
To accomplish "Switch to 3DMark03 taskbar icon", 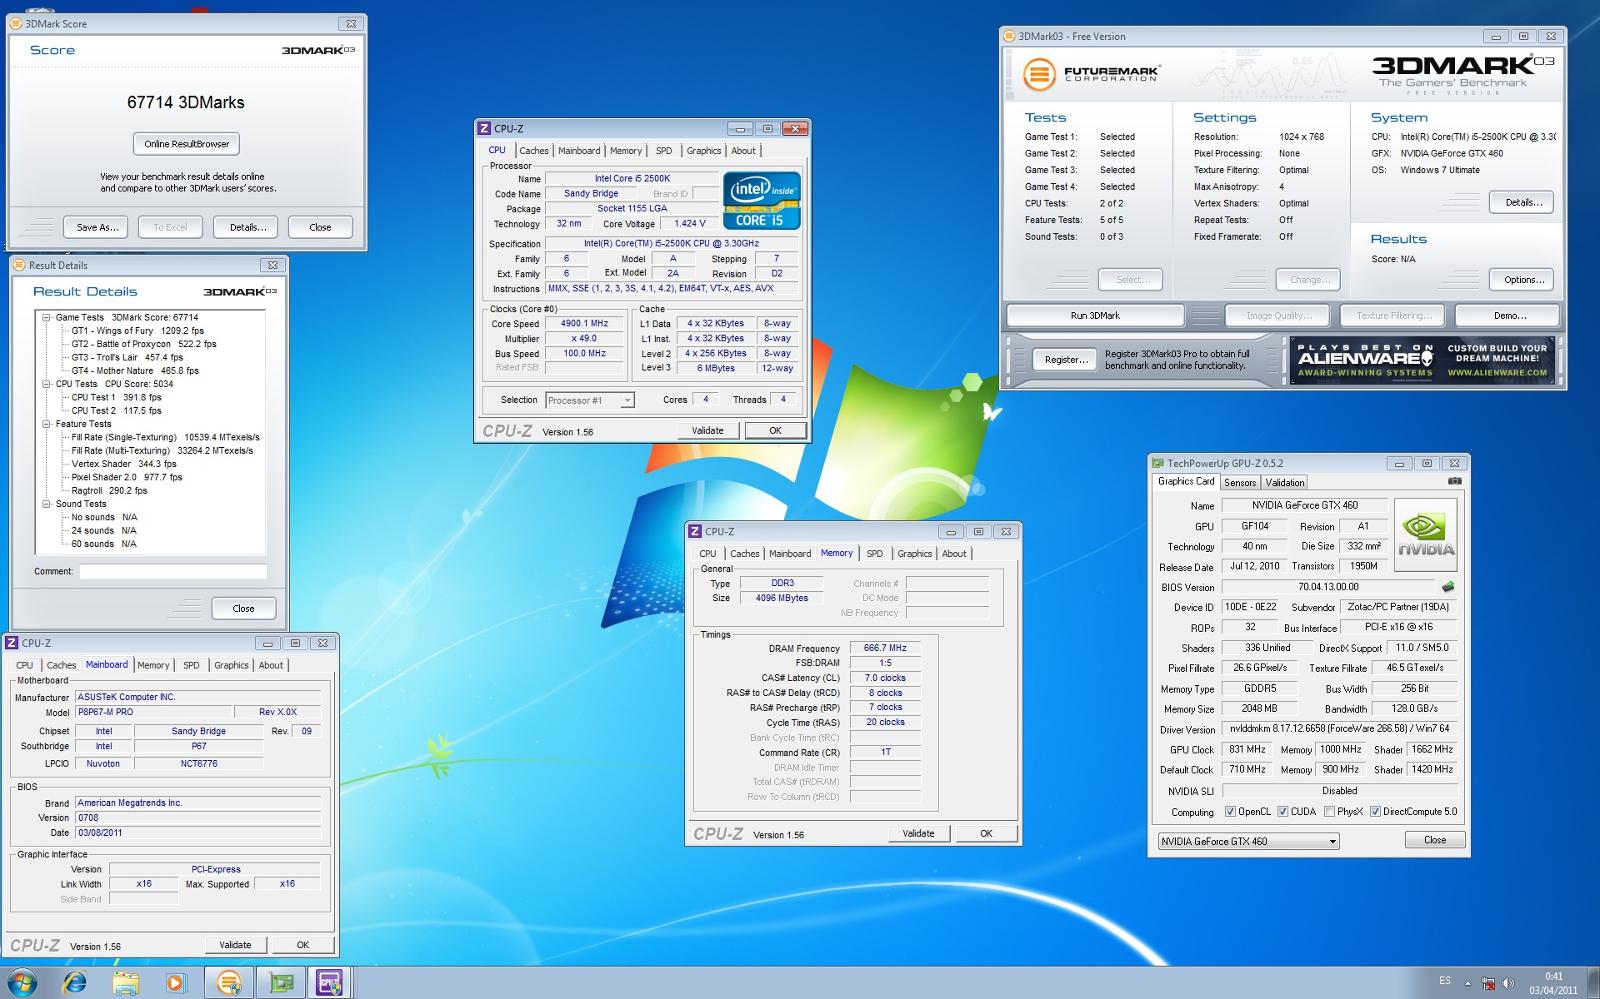I will click(x=229, y=983).
